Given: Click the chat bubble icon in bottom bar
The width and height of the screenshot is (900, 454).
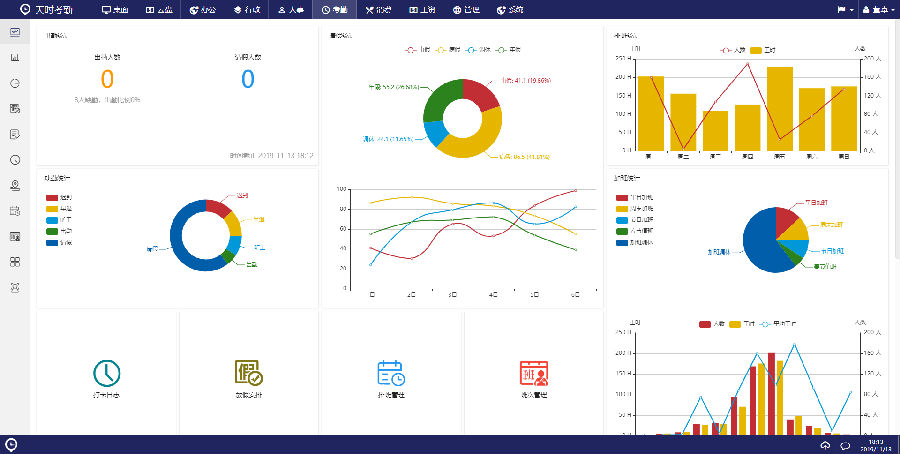Looking at the screenshot, I should pyautogui.click(x=845, y=445).
